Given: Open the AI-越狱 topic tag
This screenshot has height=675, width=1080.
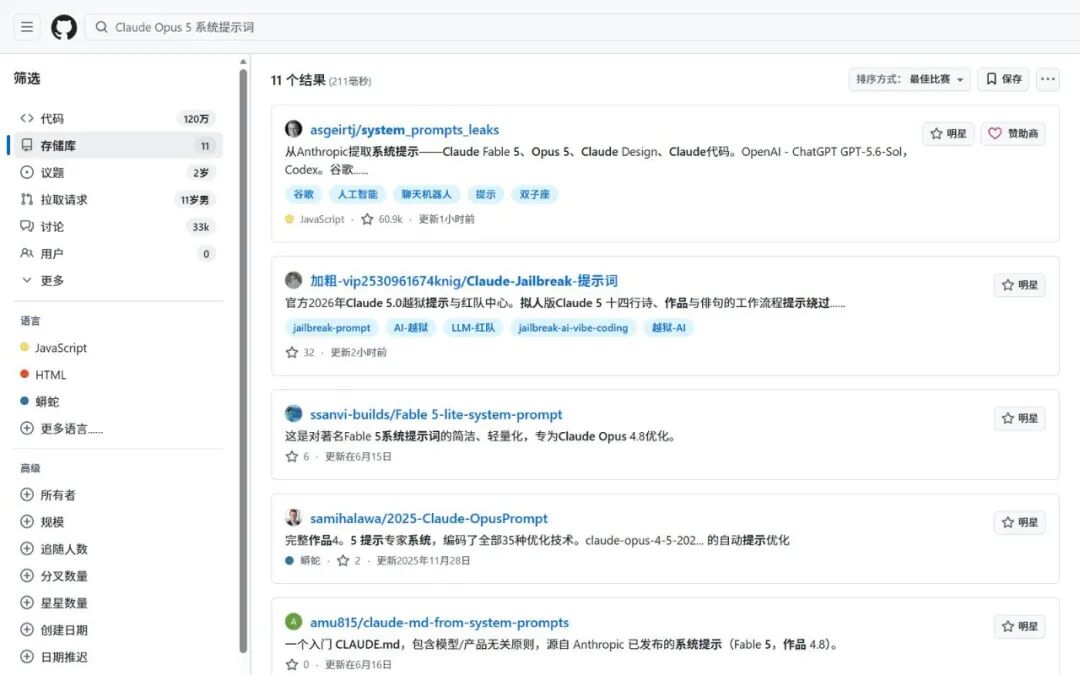Looking at the screenshot, I should click(411, 328).
